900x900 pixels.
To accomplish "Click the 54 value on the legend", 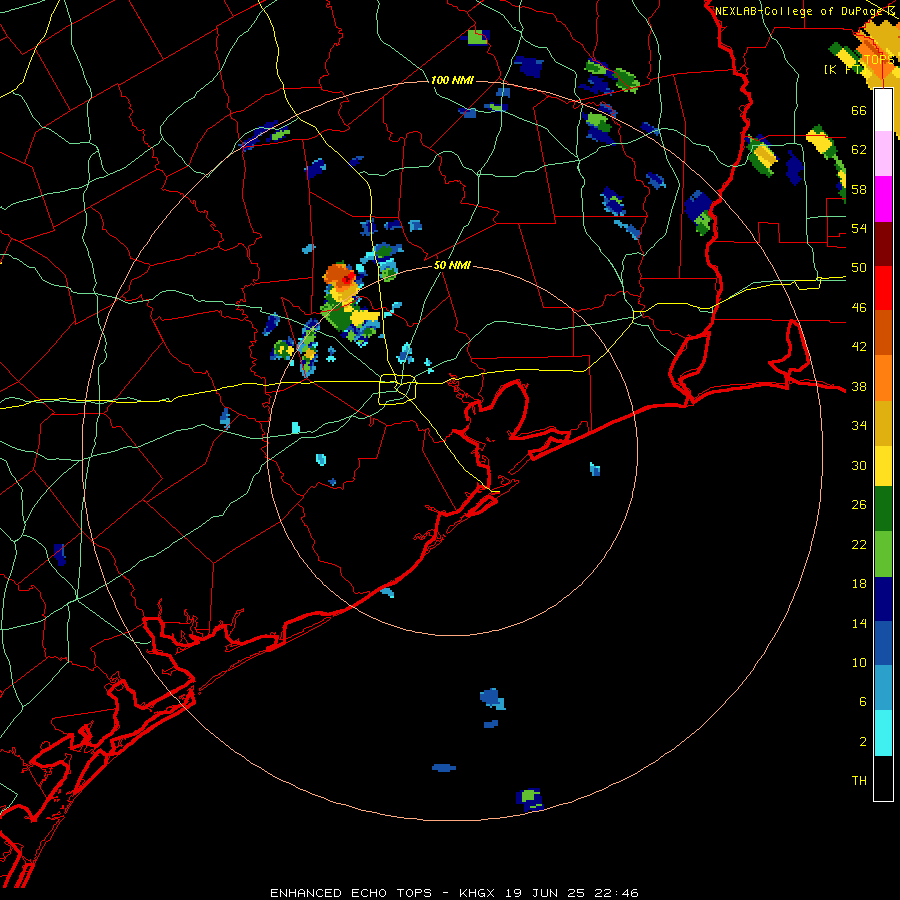I will click(859, 228).
